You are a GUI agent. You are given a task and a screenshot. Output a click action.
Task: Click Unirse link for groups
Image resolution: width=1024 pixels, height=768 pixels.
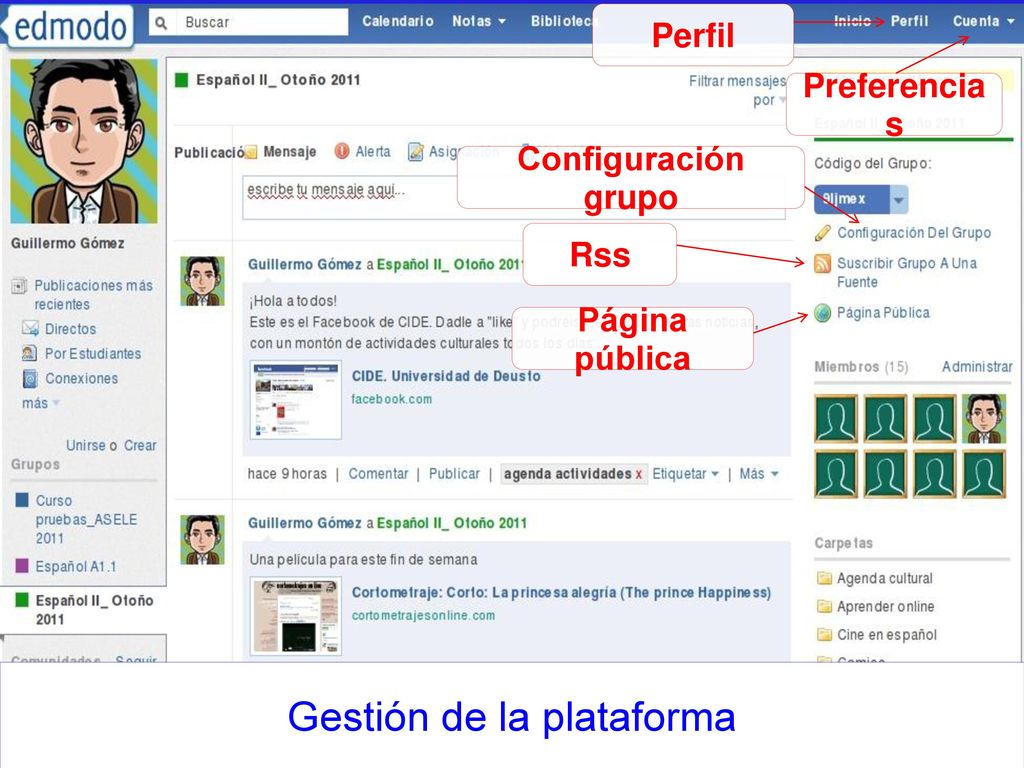(x=86, y=445)
